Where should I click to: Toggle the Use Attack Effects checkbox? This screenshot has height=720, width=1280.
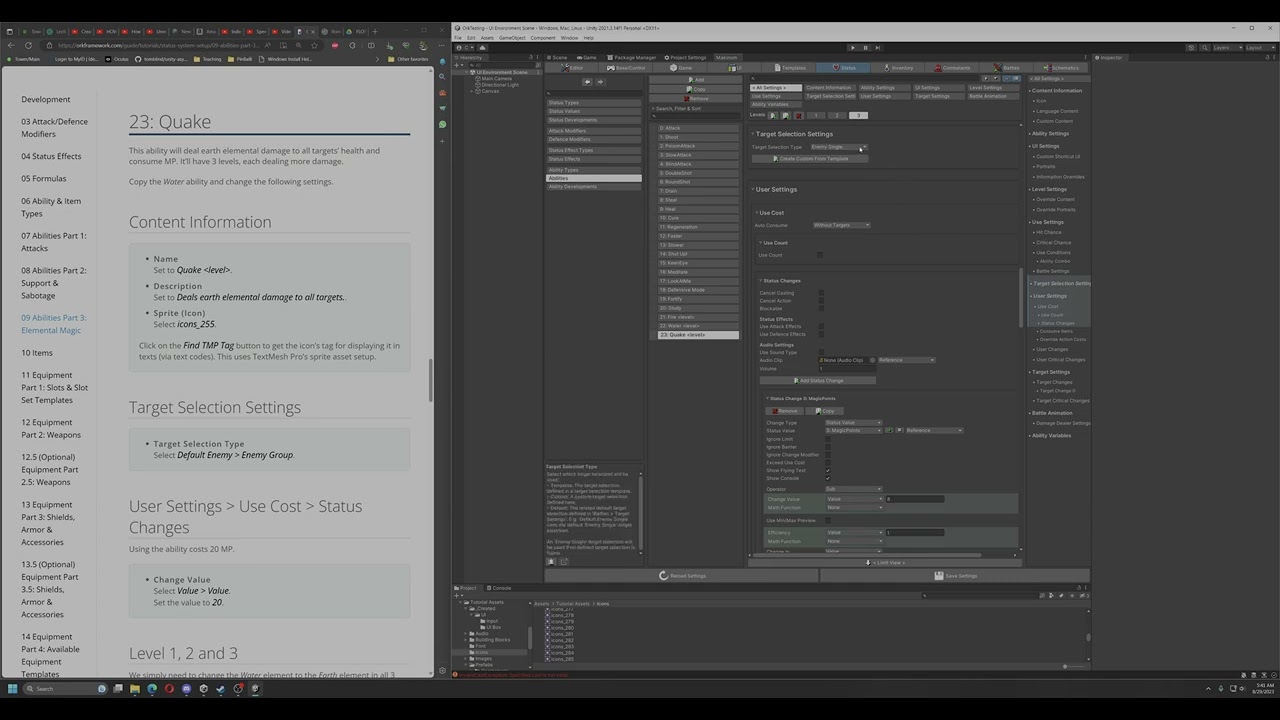pyautogui.click(x=821, y=326)
